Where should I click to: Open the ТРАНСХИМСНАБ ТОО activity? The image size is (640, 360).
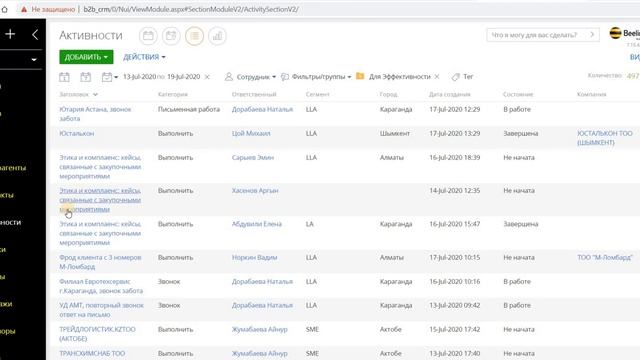click(x=92, y=353)
